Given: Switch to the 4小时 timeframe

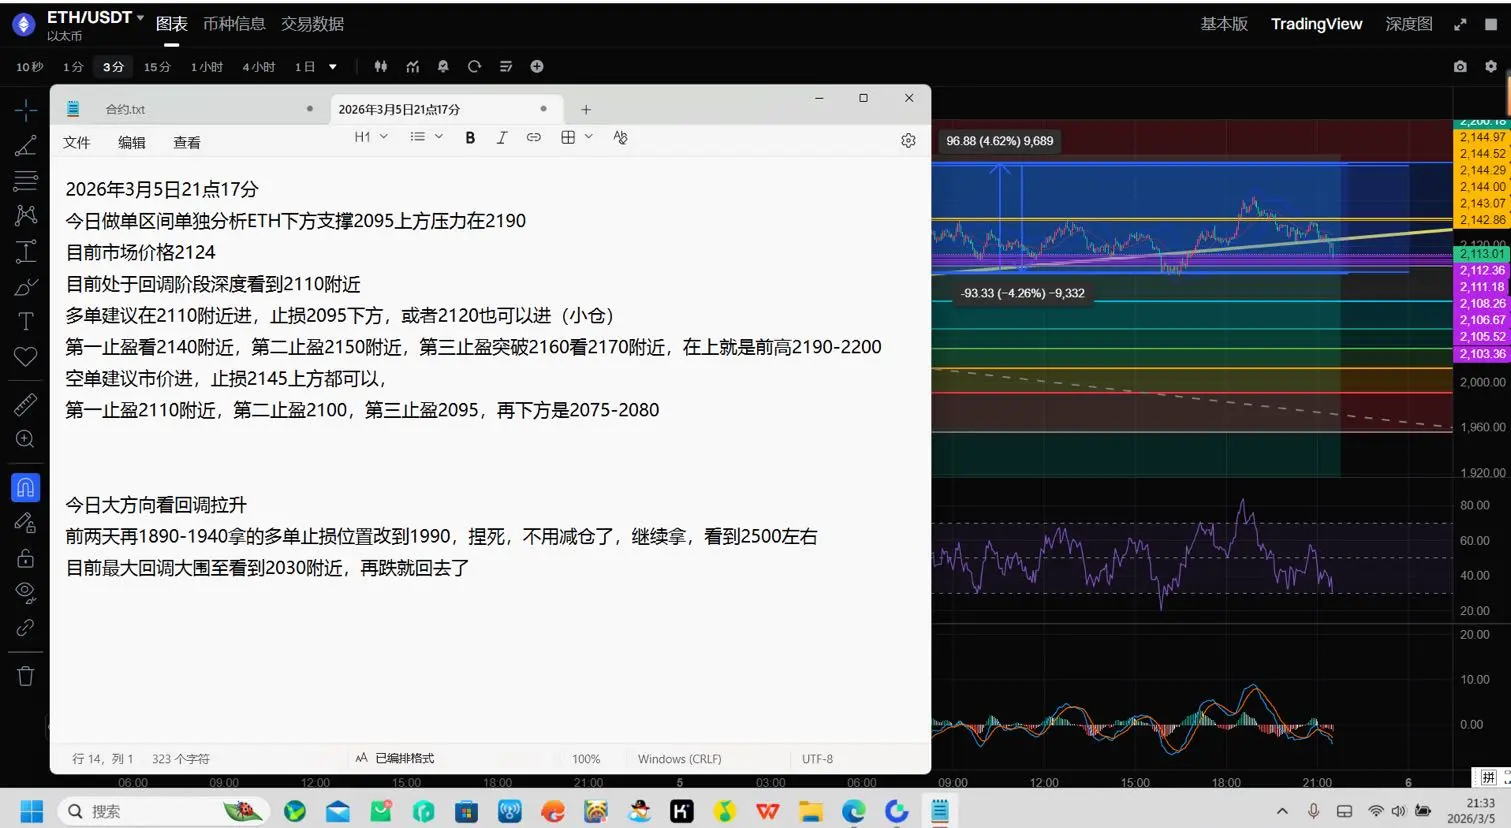Looking at the screenshot, I should [259, 67].
